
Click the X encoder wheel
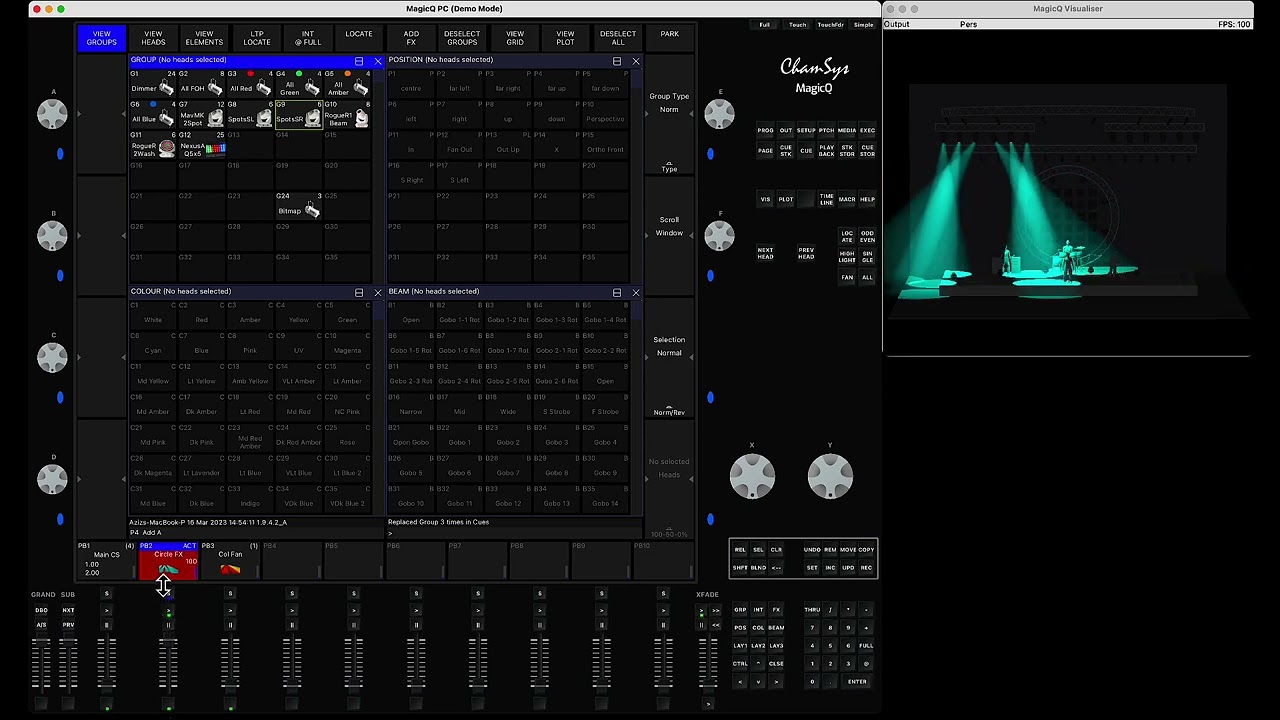click(752, 476)
